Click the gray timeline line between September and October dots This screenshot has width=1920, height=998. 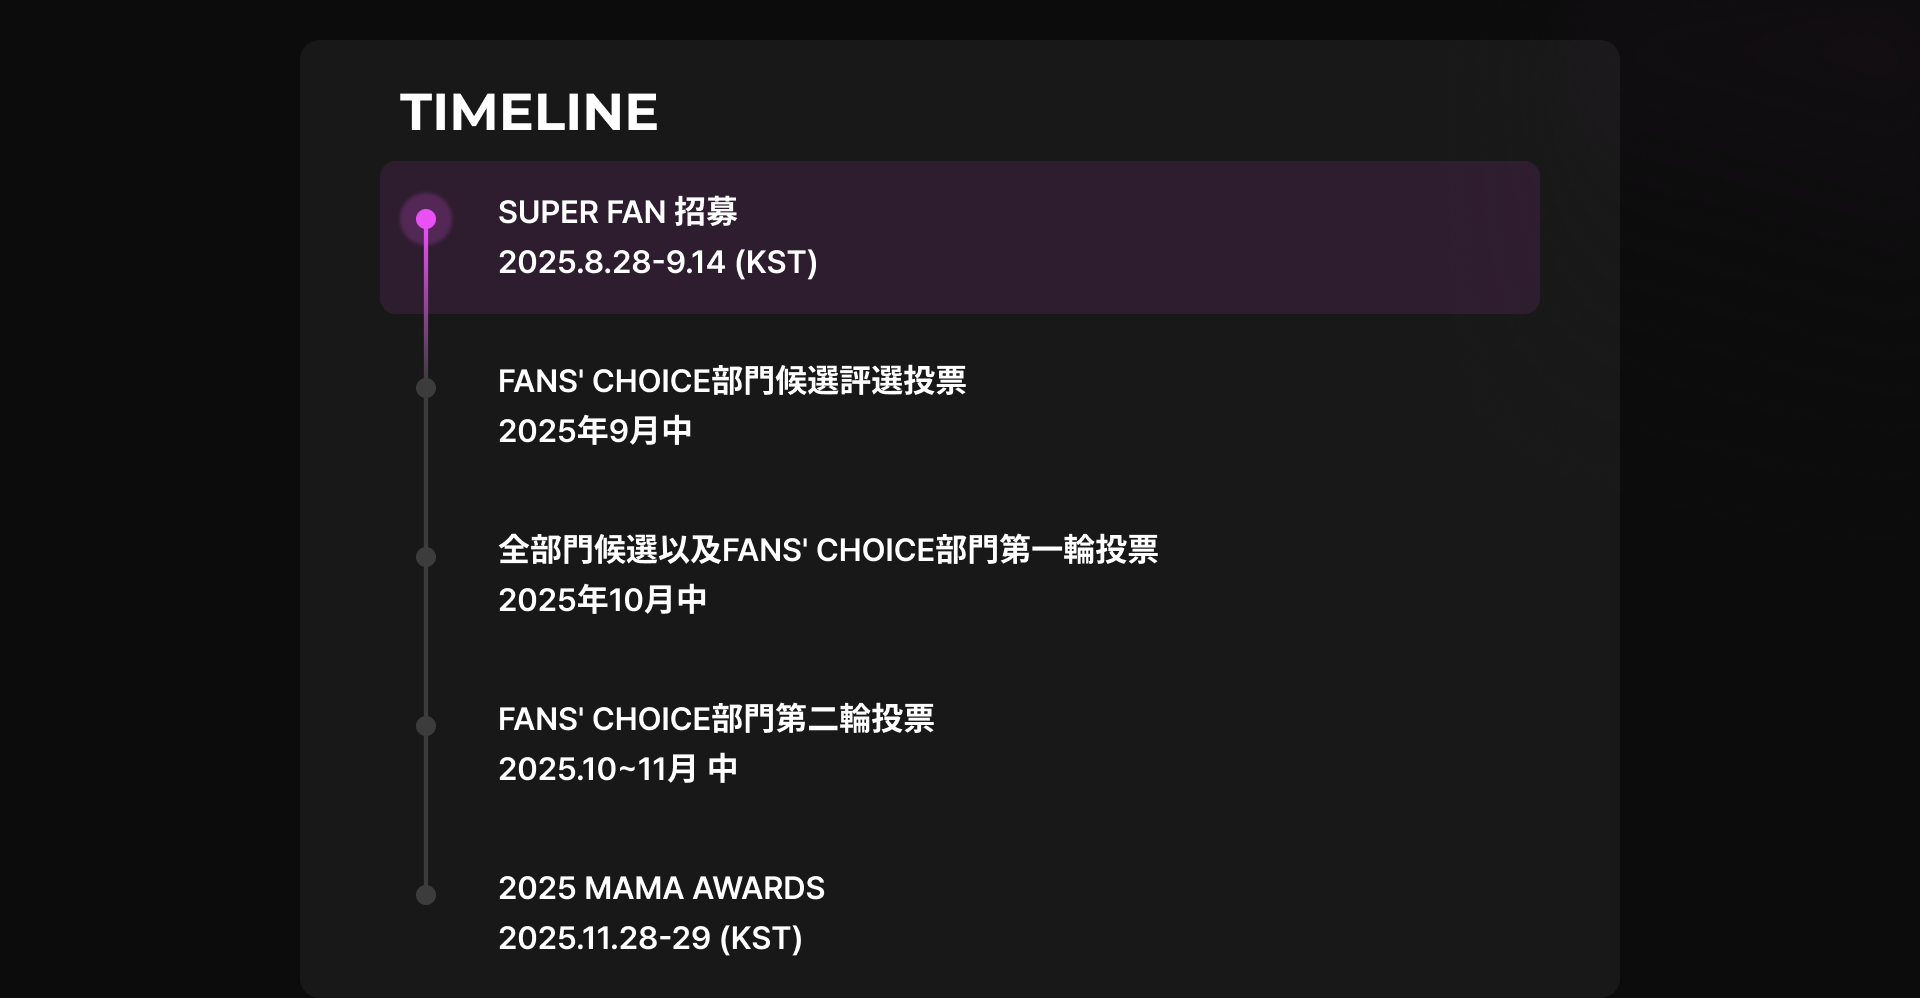click(x=426, y=472)
